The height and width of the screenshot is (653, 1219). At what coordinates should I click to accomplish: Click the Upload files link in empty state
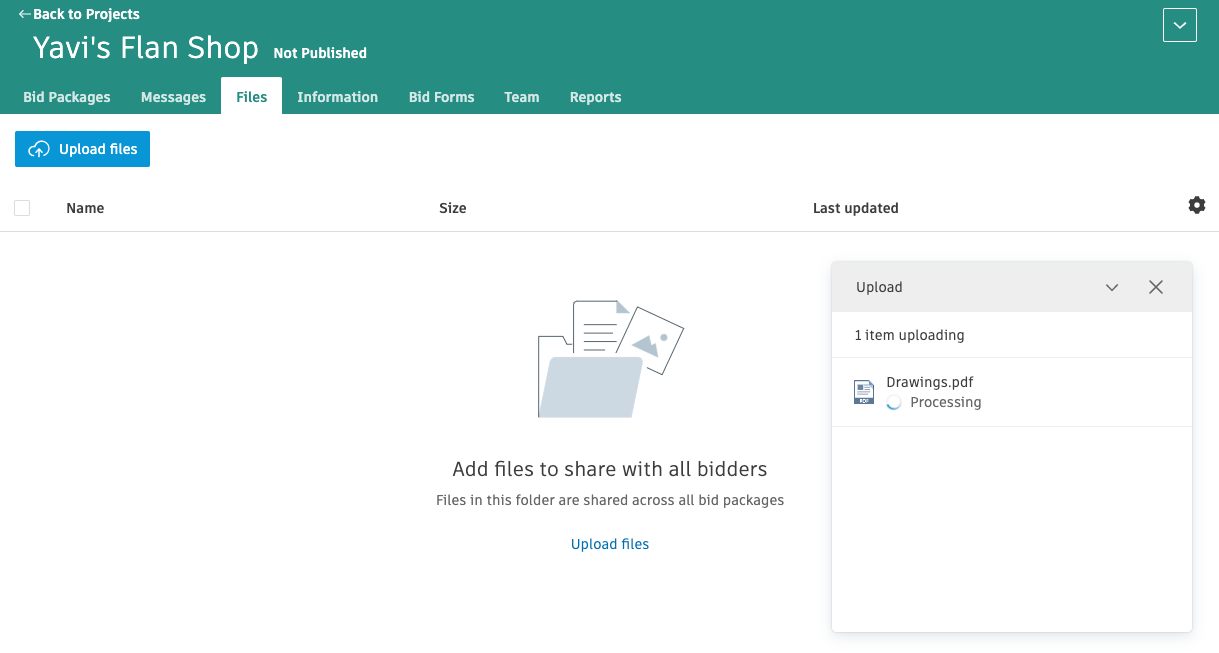[610, 544]
